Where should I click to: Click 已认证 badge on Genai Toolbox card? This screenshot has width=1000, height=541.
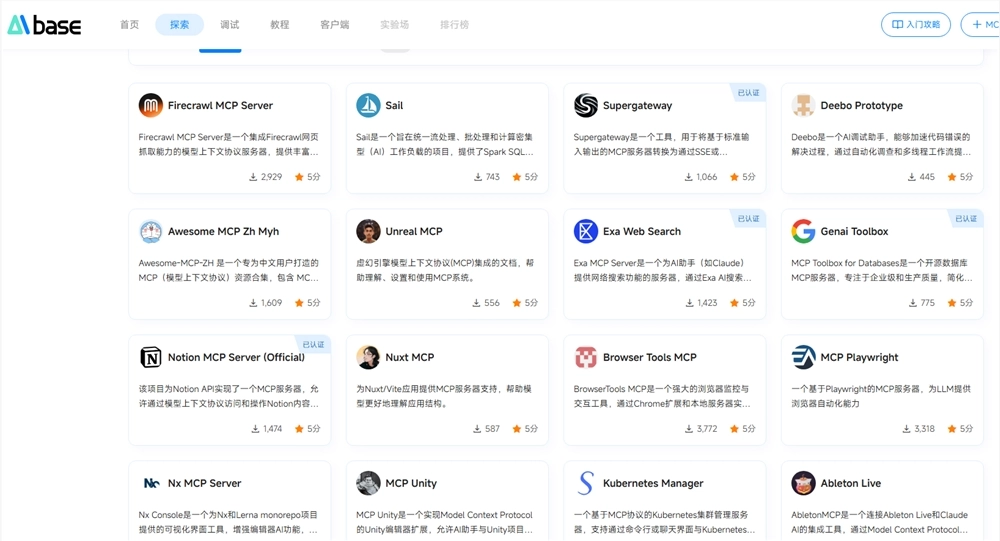pyautogui.click(x=966, y=218)
